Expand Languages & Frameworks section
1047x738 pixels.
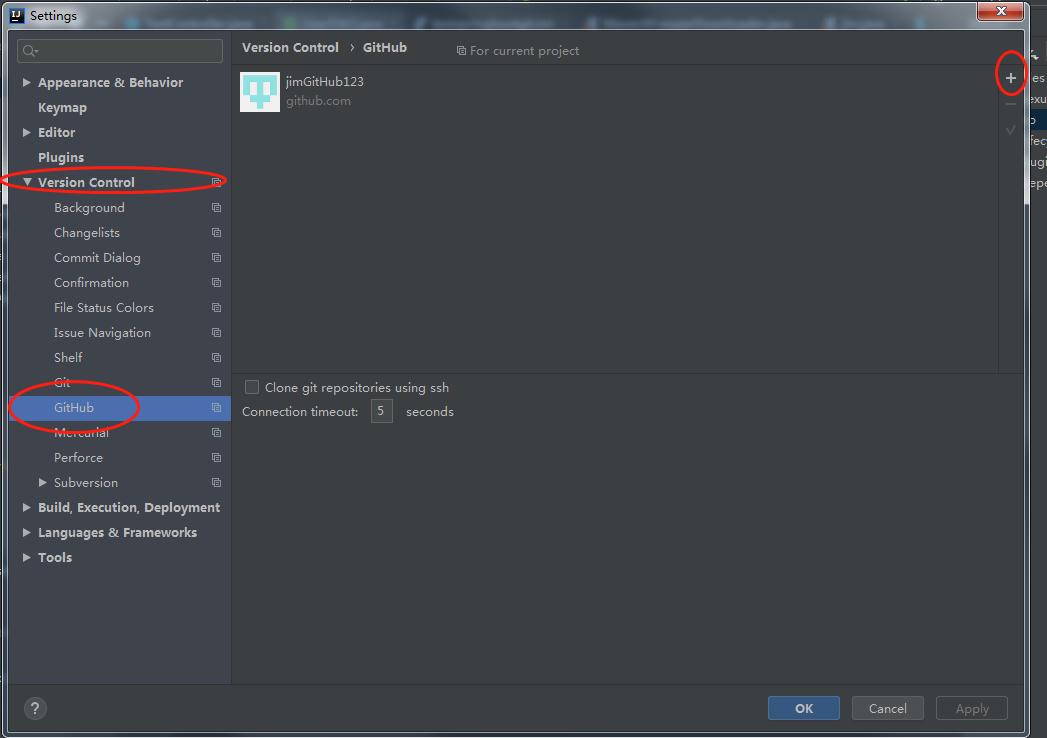[x=27, y=532]
